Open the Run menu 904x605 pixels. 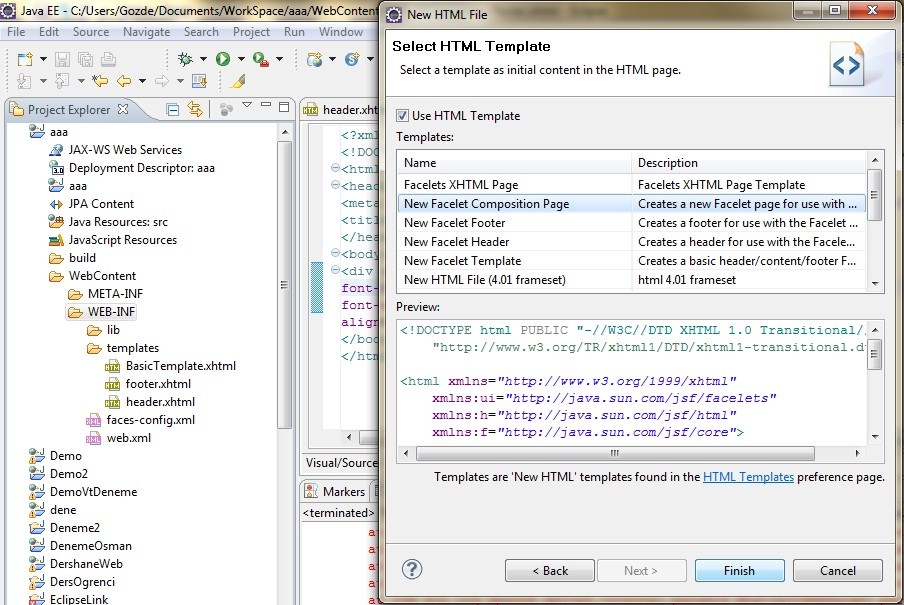pos(294,32)
